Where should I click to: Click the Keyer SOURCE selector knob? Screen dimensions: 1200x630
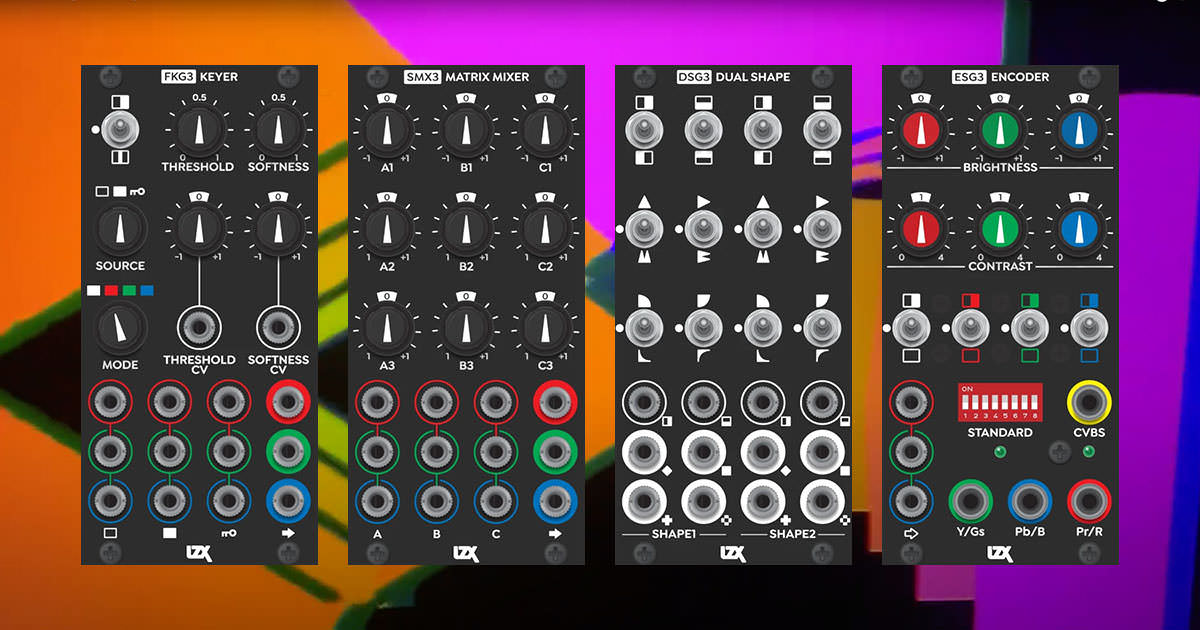[x=120, y=229]
